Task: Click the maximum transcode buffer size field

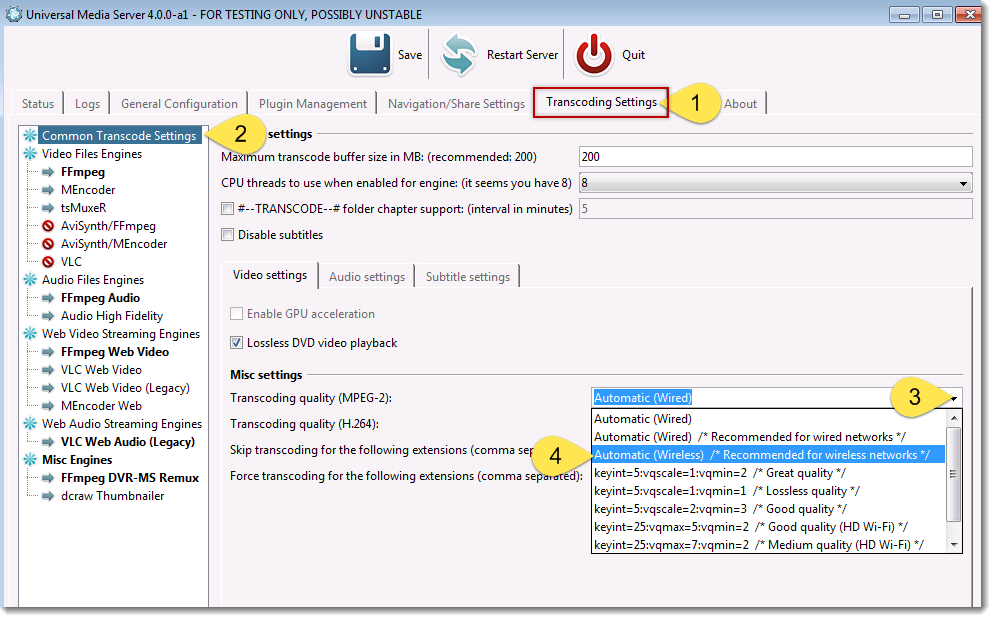Action: [x=776, y=157]
